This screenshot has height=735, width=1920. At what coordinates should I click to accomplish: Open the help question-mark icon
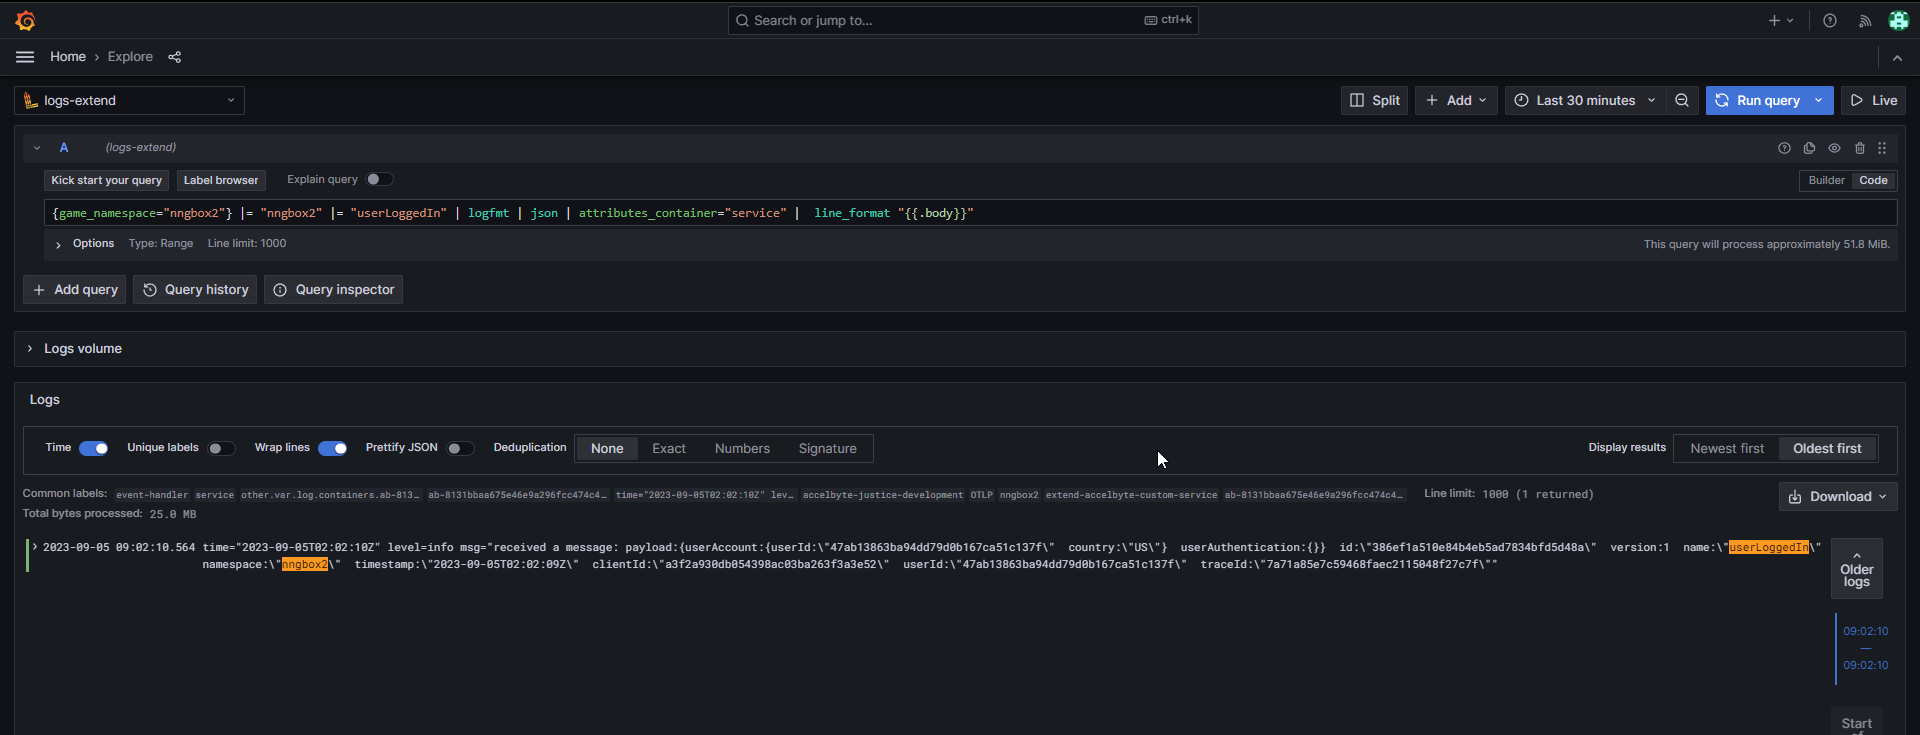click(1829, 20)
